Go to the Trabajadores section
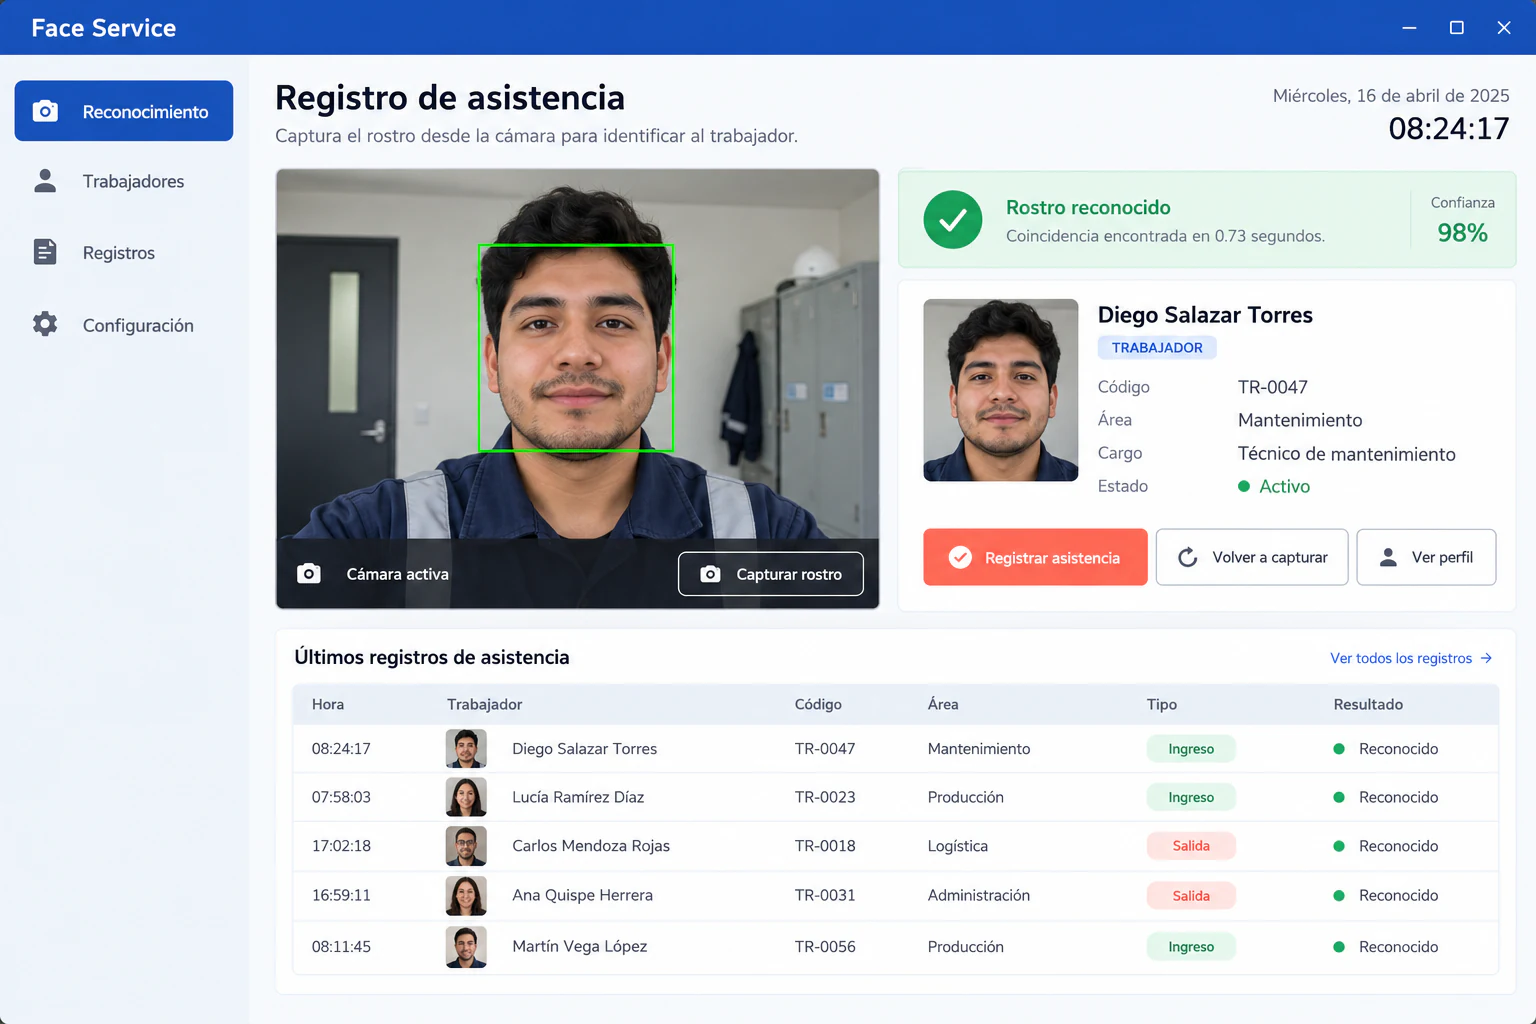Viewport: 1536px width, 1024px height. 124,181
